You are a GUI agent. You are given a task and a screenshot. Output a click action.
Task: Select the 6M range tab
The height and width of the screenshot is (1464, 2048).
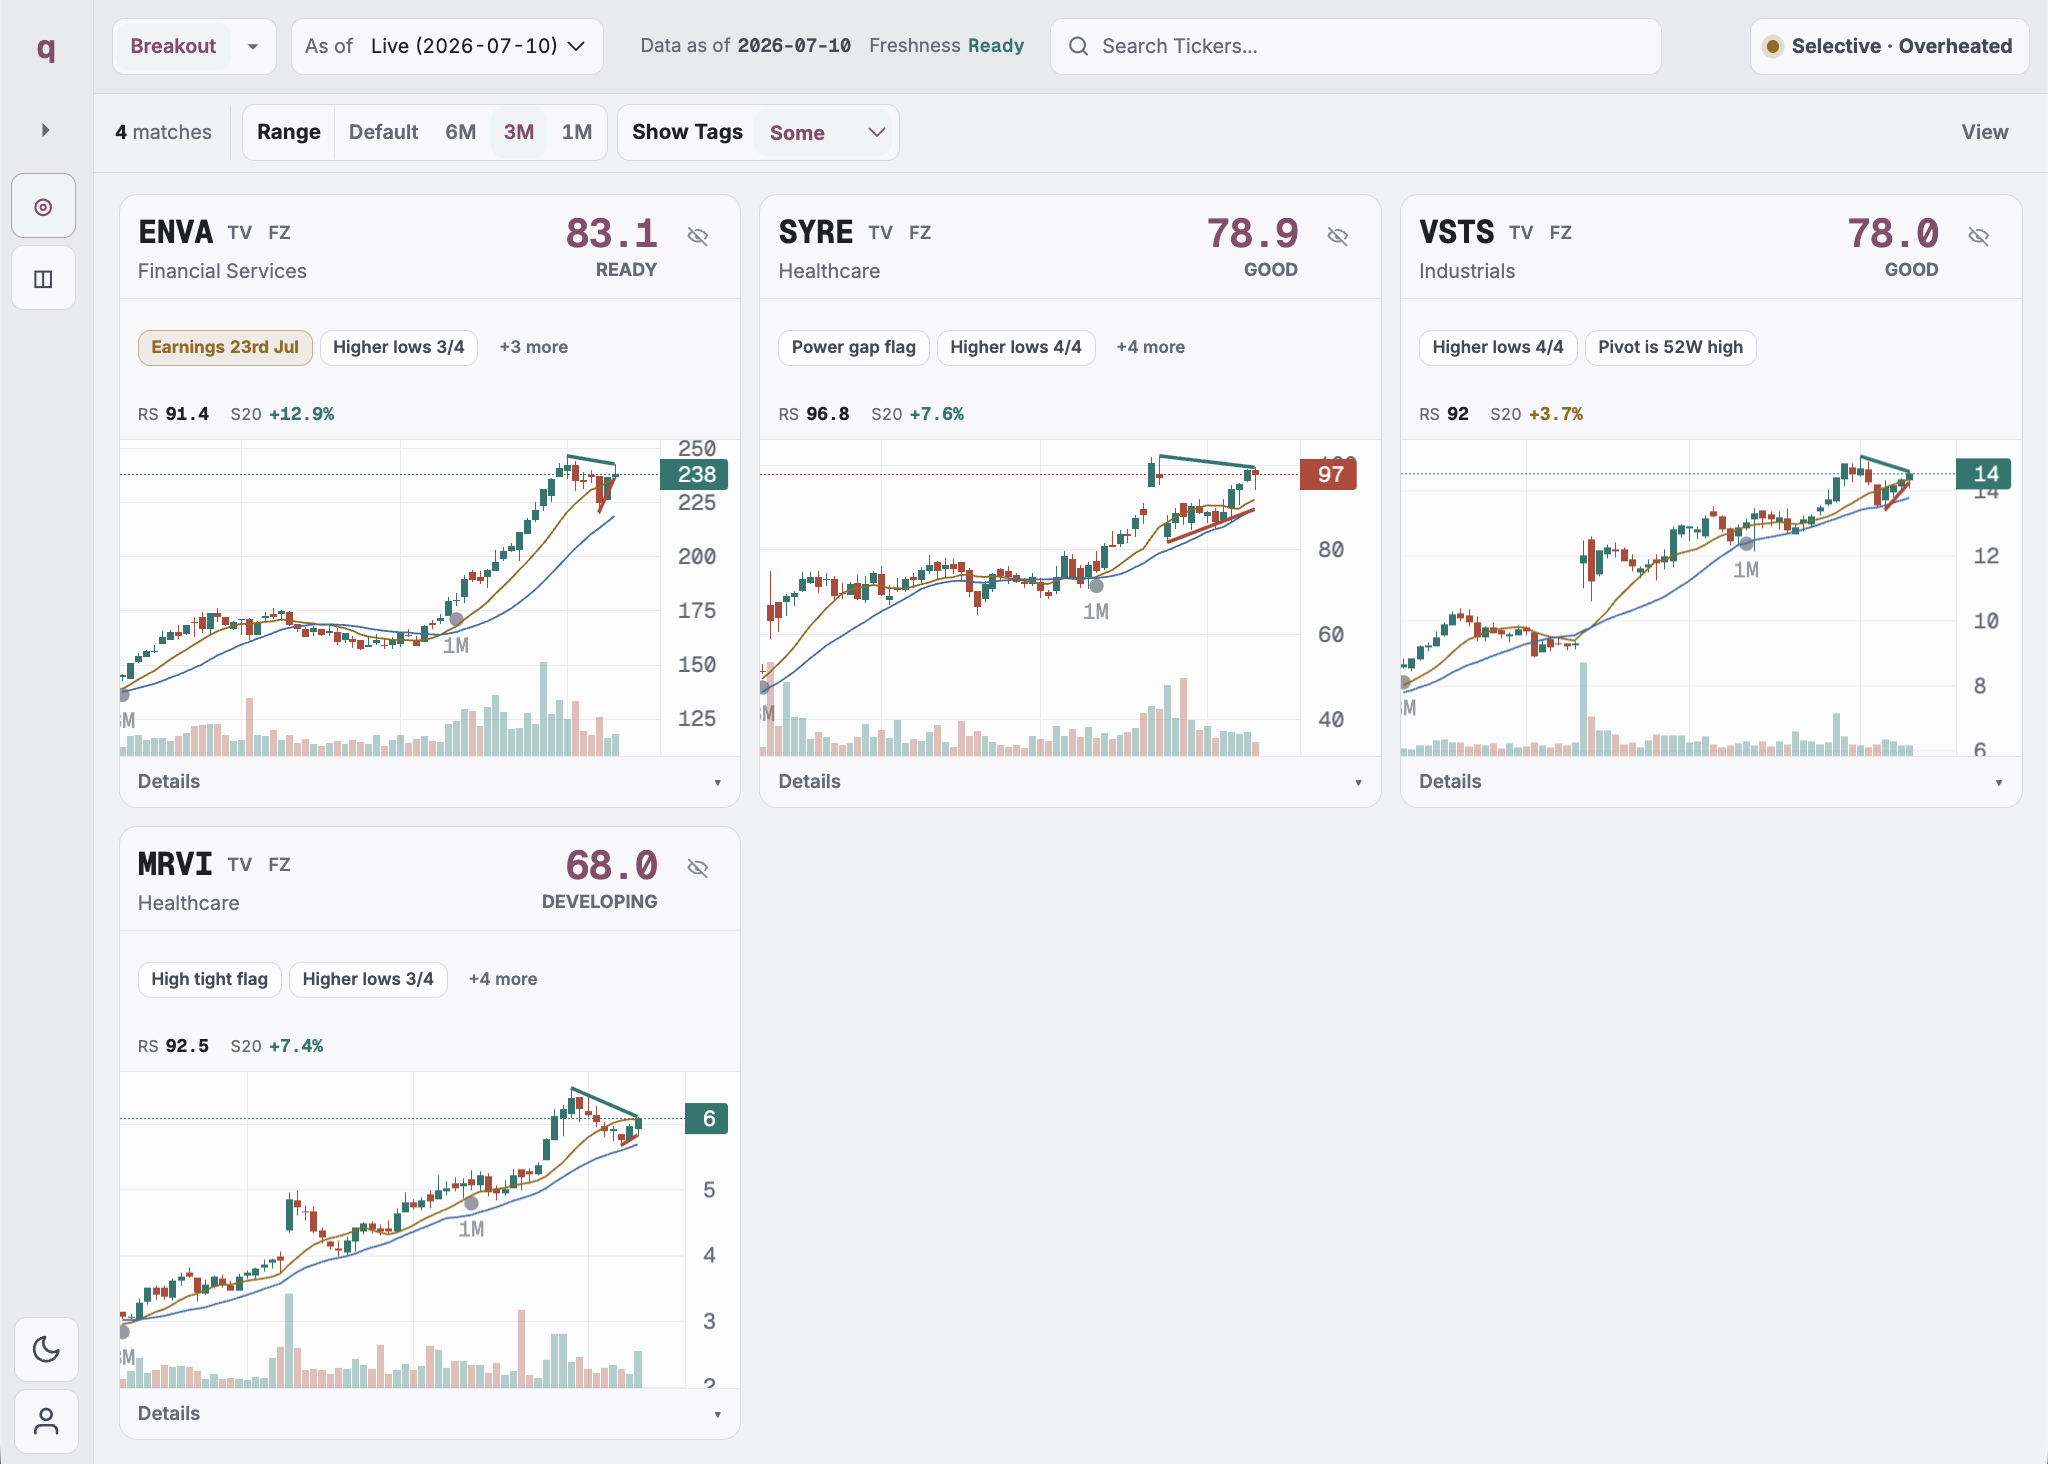(x=460, y=132)
